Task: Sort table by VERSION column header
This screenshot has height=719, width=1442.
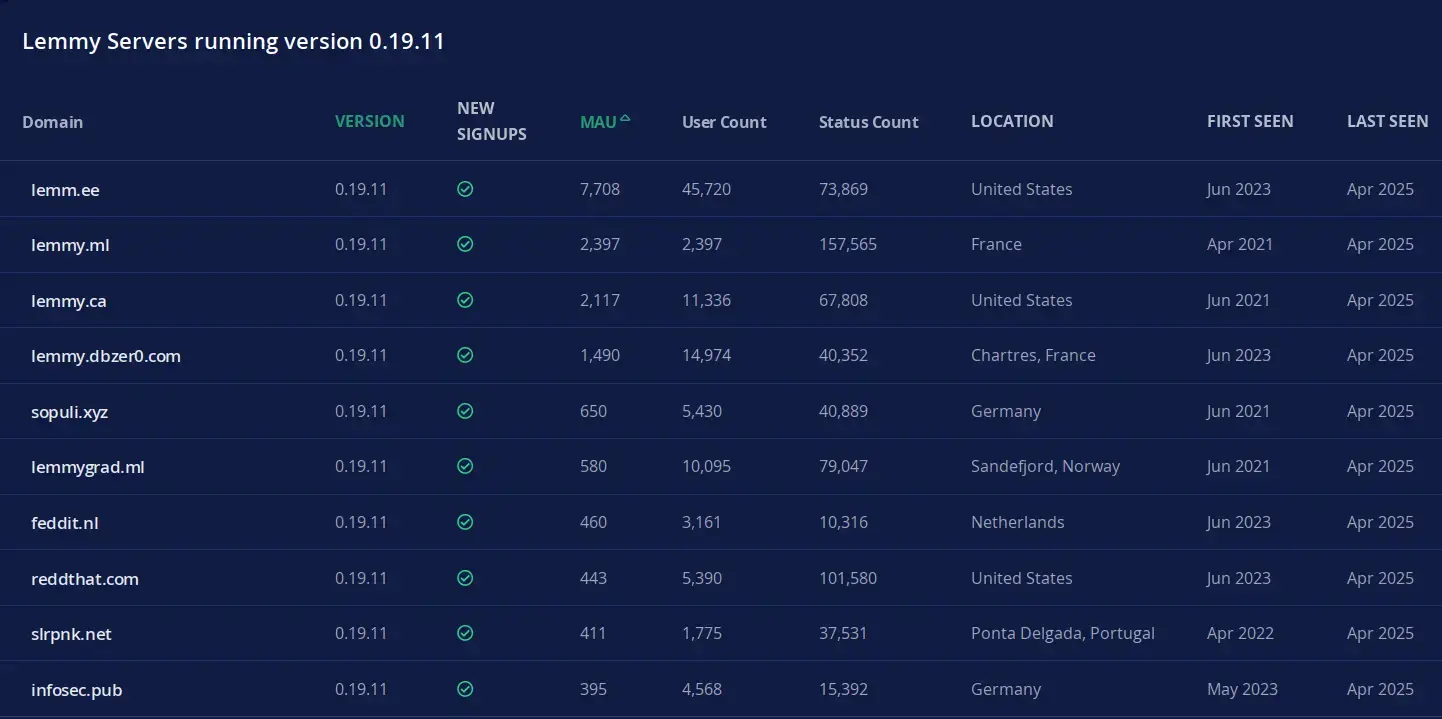Action: tap(370, 121)
